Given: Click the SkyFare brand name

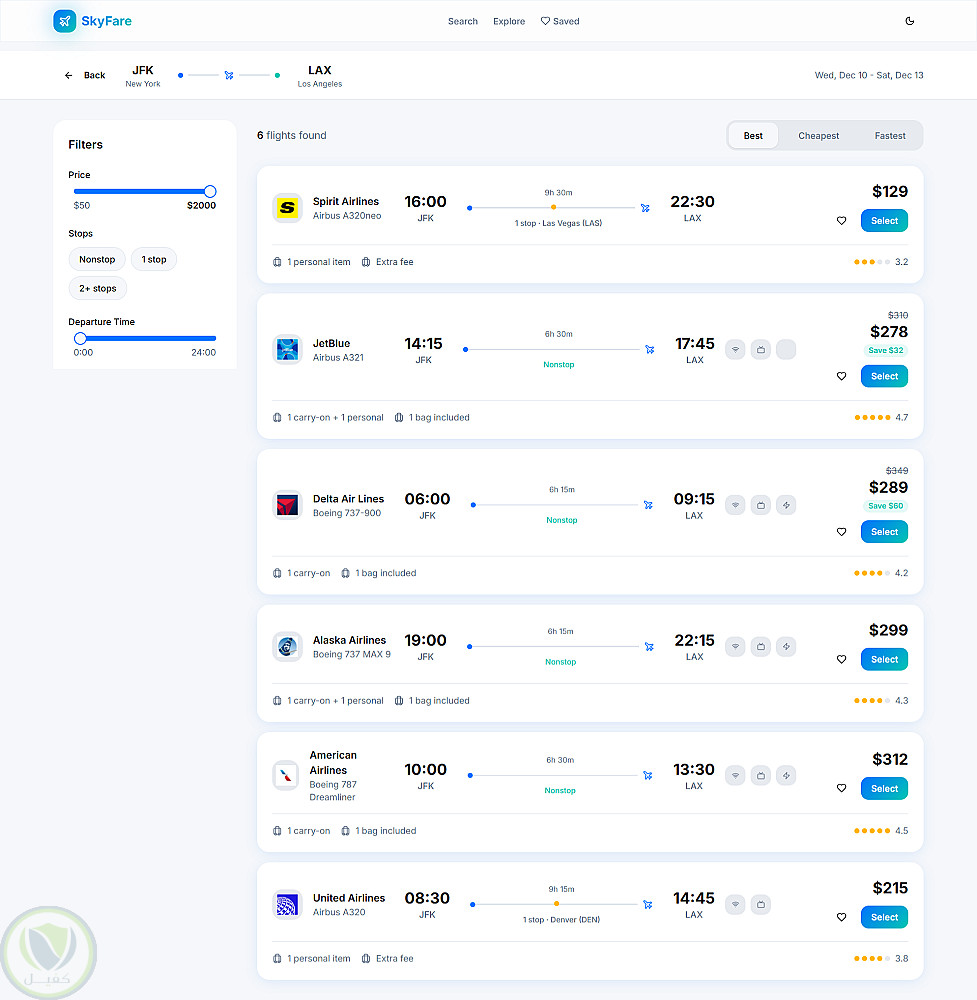Looking at the screenshot, I should click(107, 21).
